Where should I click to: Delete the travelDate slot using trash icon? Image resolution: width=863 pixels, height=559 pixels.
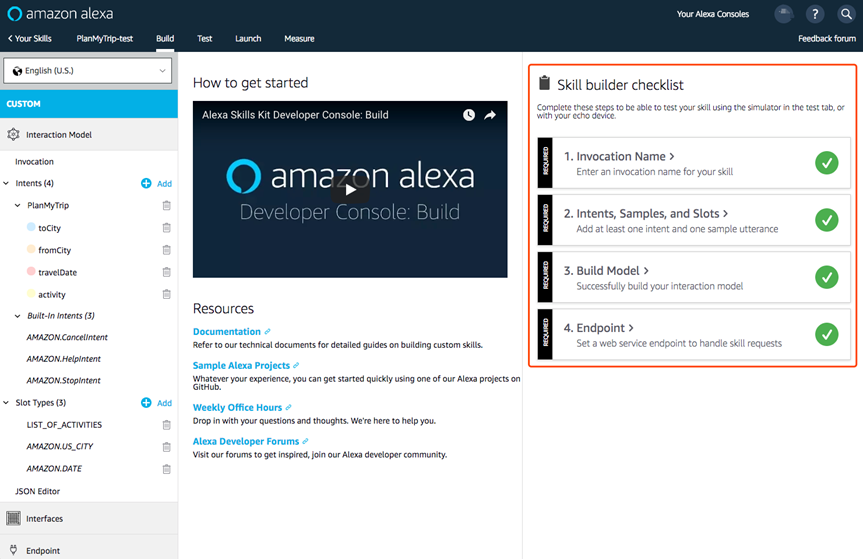point(166,272)
